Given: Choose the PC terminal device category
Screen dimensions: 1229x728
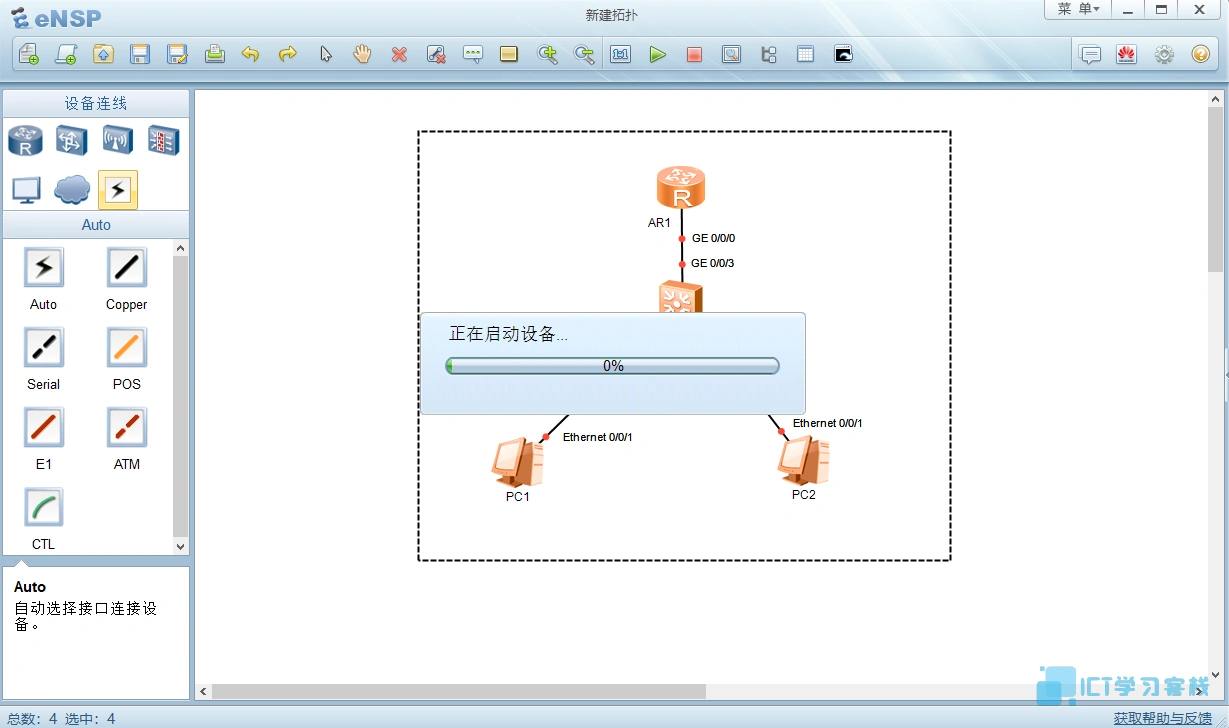Looking at the screenshot, I should [x=25, y=189].
